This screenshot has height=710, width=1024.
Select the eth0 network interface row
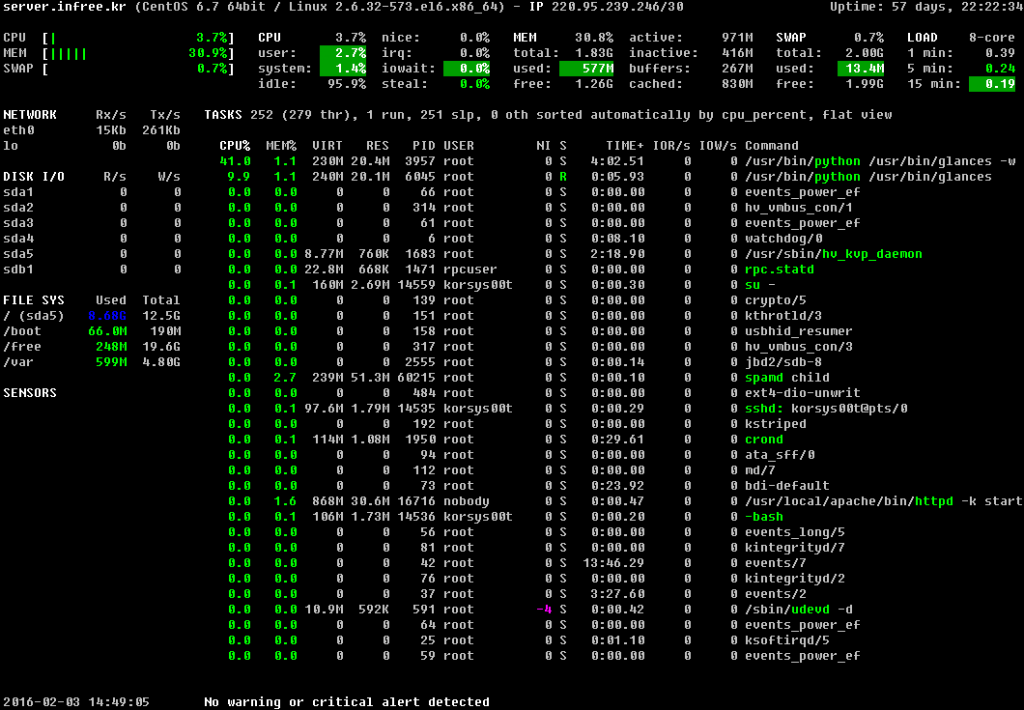91,131
